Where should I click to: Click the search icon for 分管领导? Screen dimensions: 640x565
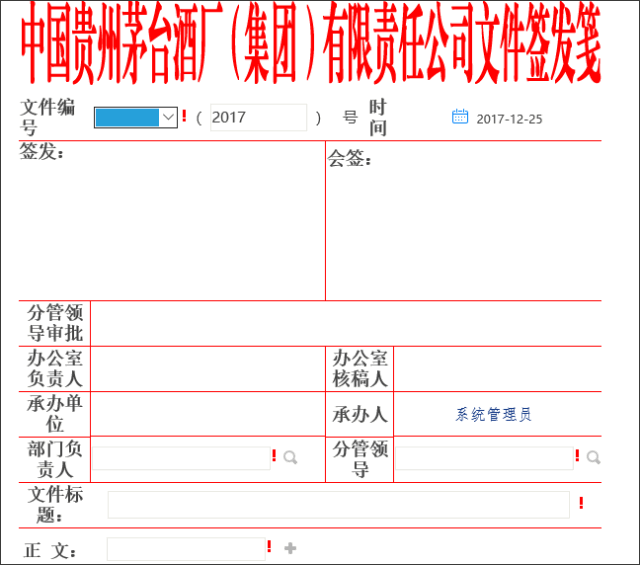(x=593, y=457)
